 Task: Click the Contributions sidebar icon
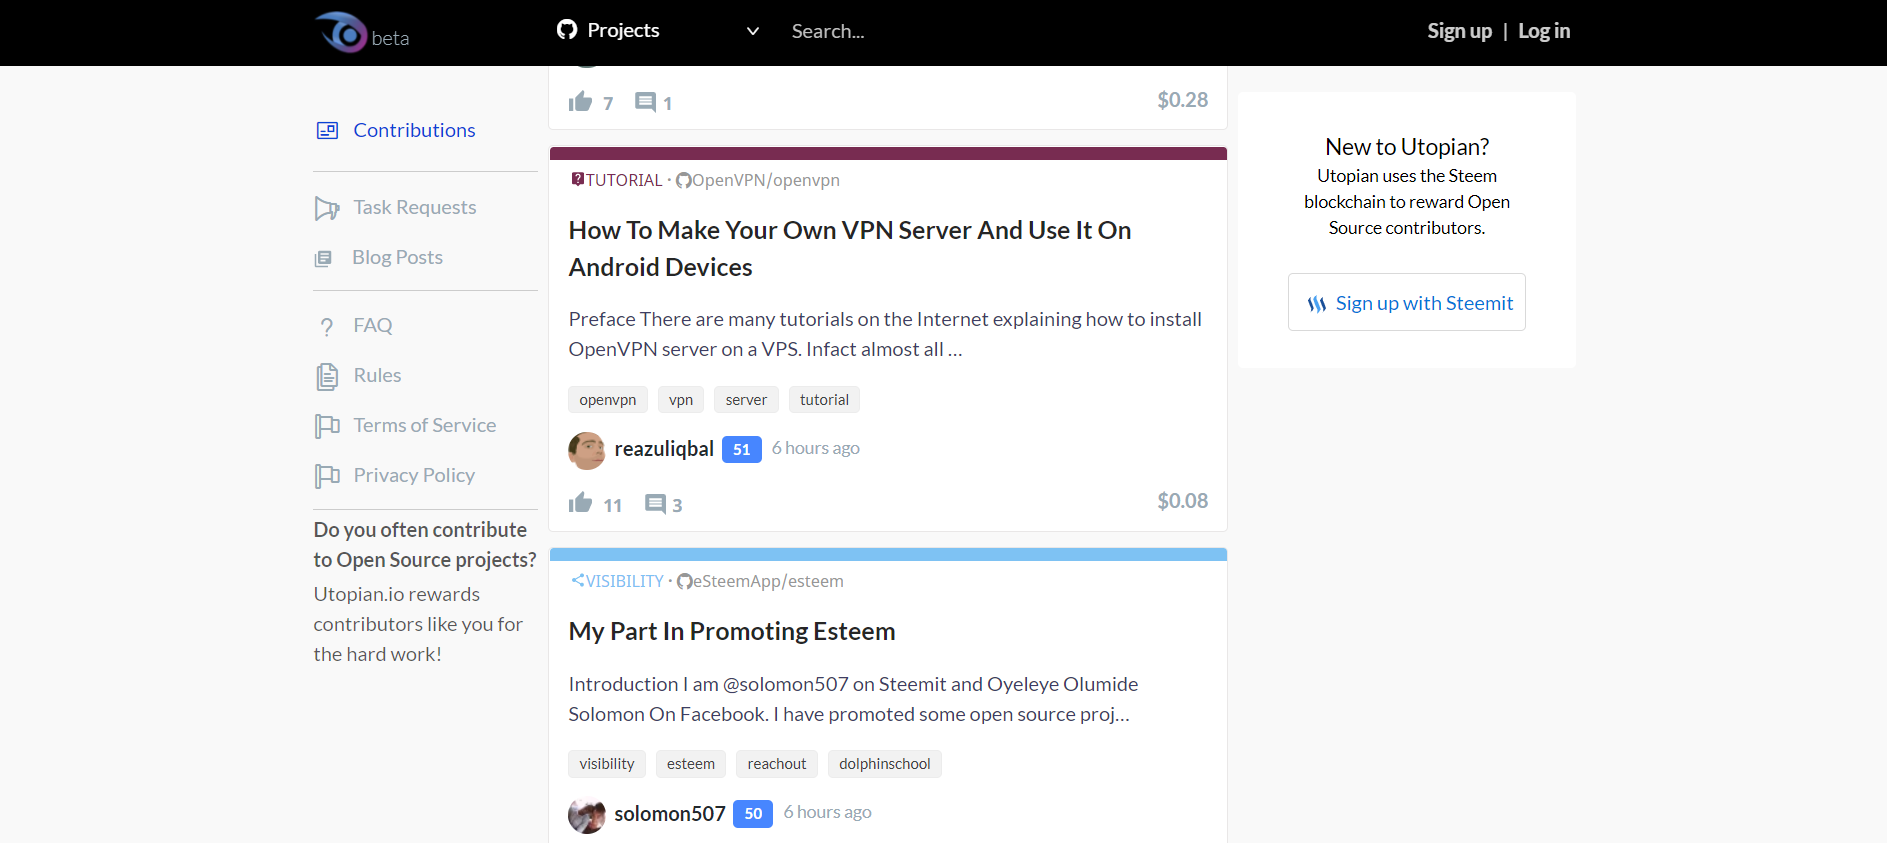[327, 130]
